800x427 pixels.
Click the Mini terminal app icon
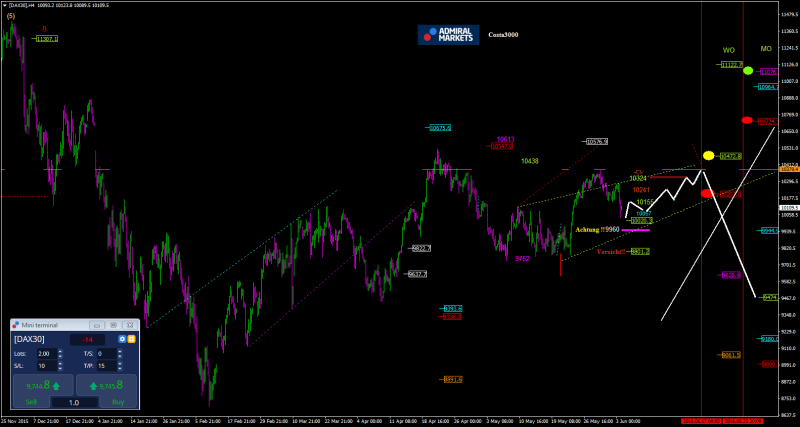point(16,325)
